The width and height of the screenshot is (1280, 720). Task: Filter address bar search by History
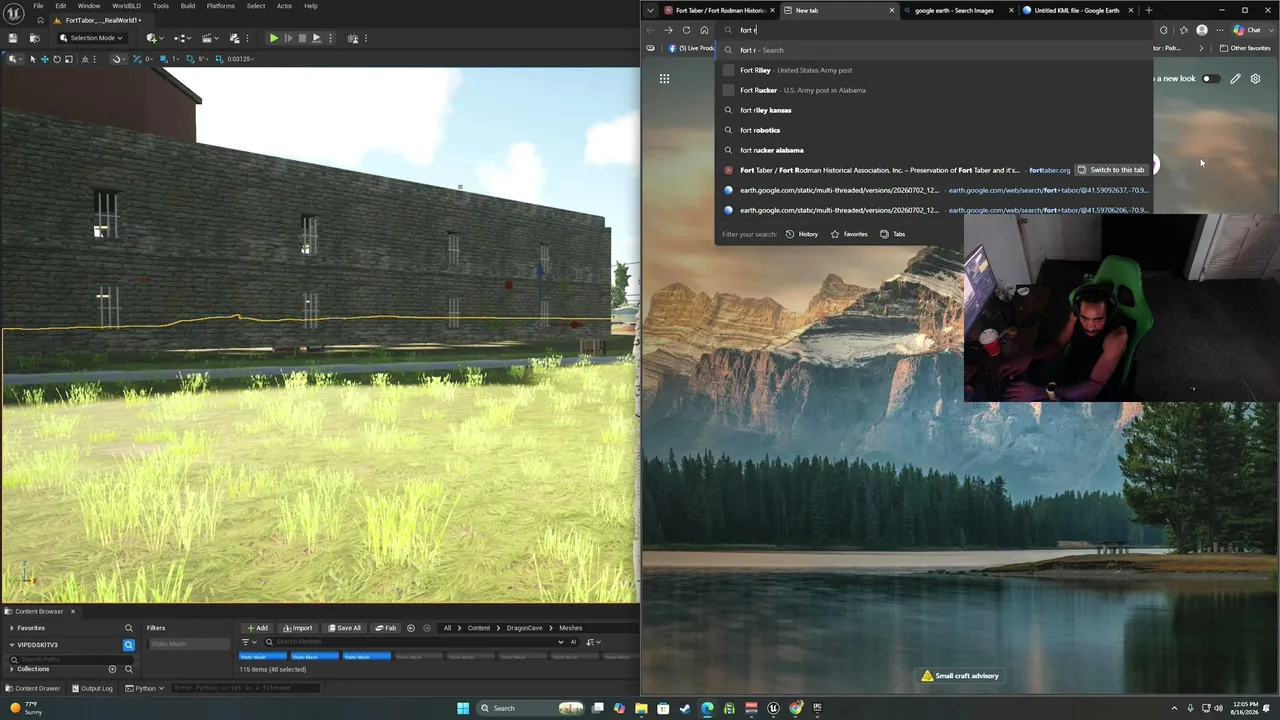pos(802,234)
